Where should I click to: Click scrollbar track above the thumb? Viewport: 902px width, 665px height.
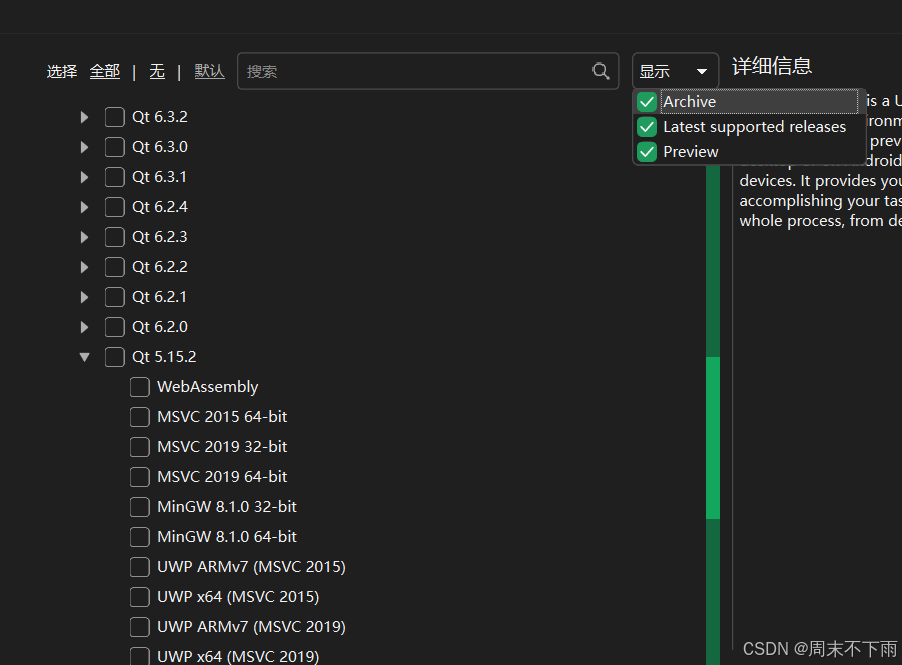713,262
